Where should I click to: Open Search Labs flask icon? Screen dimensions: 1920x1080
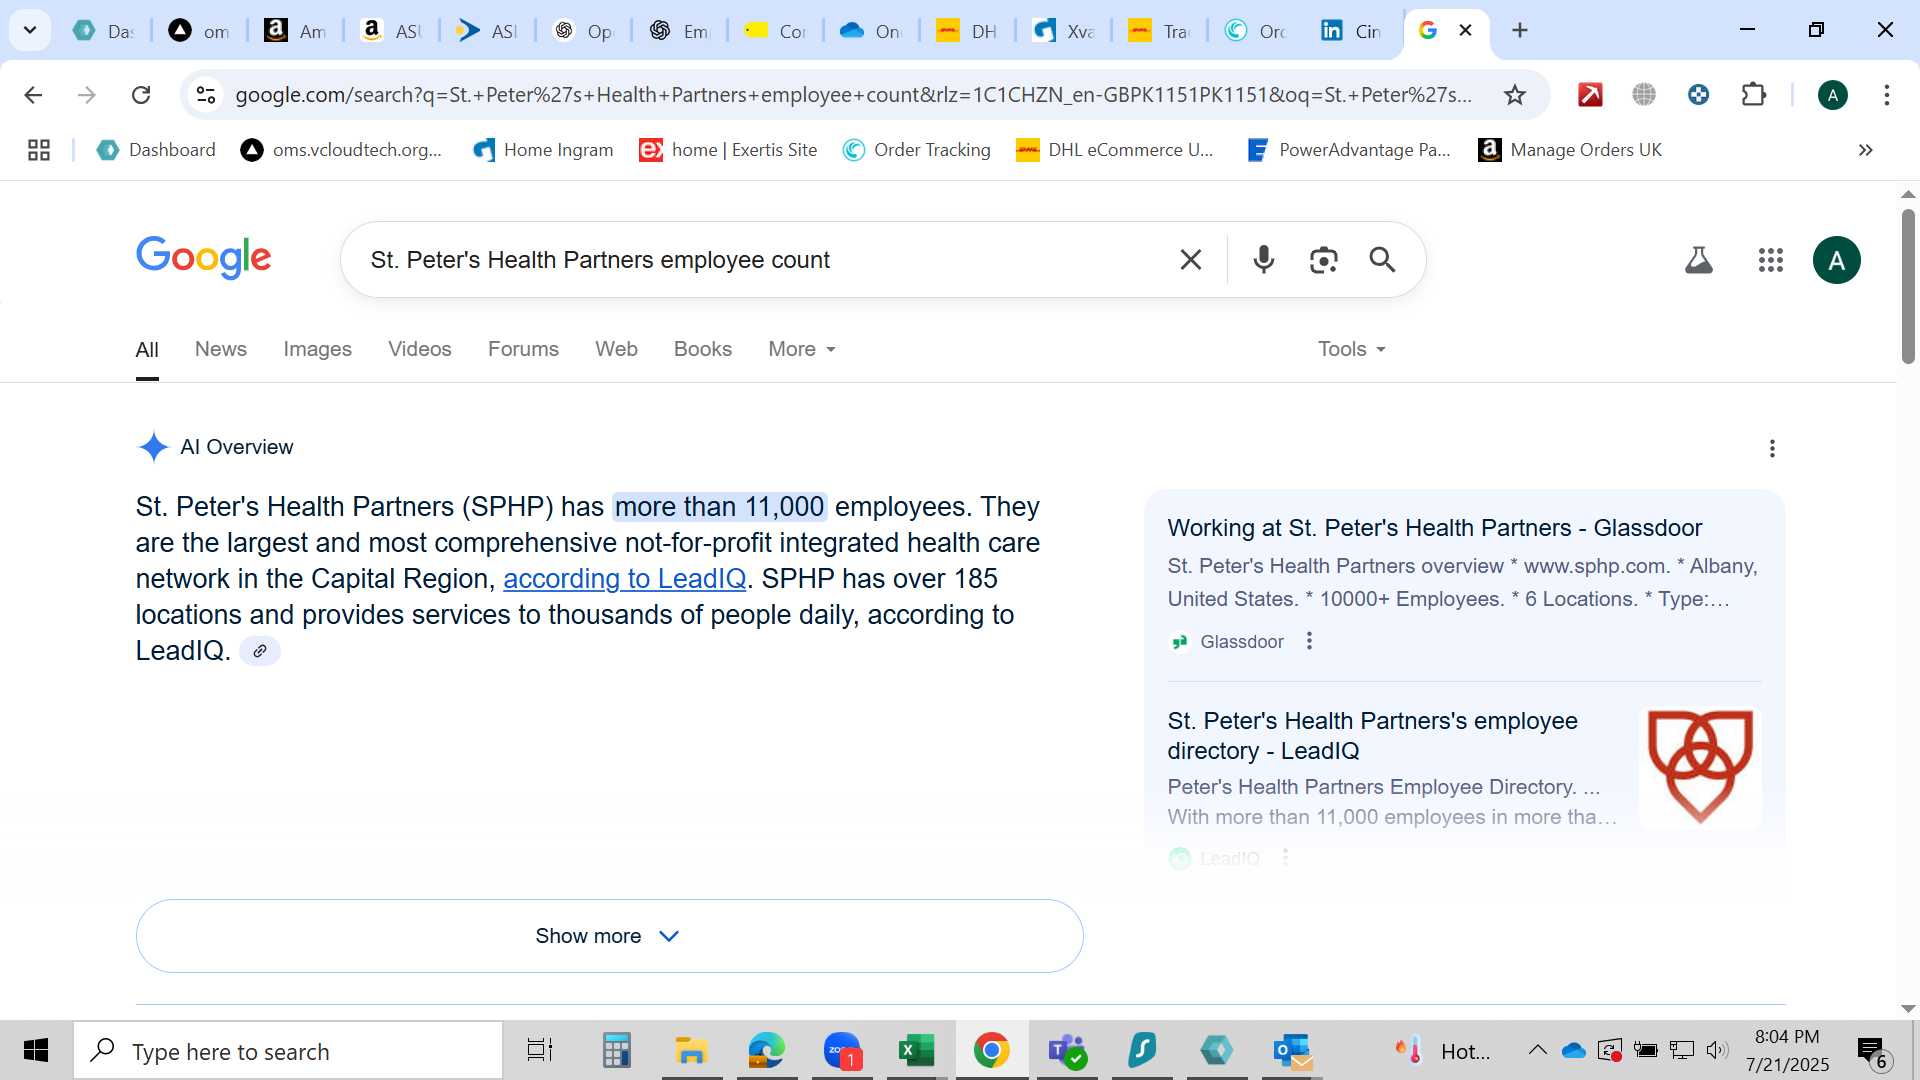(x=1699, y=260)
